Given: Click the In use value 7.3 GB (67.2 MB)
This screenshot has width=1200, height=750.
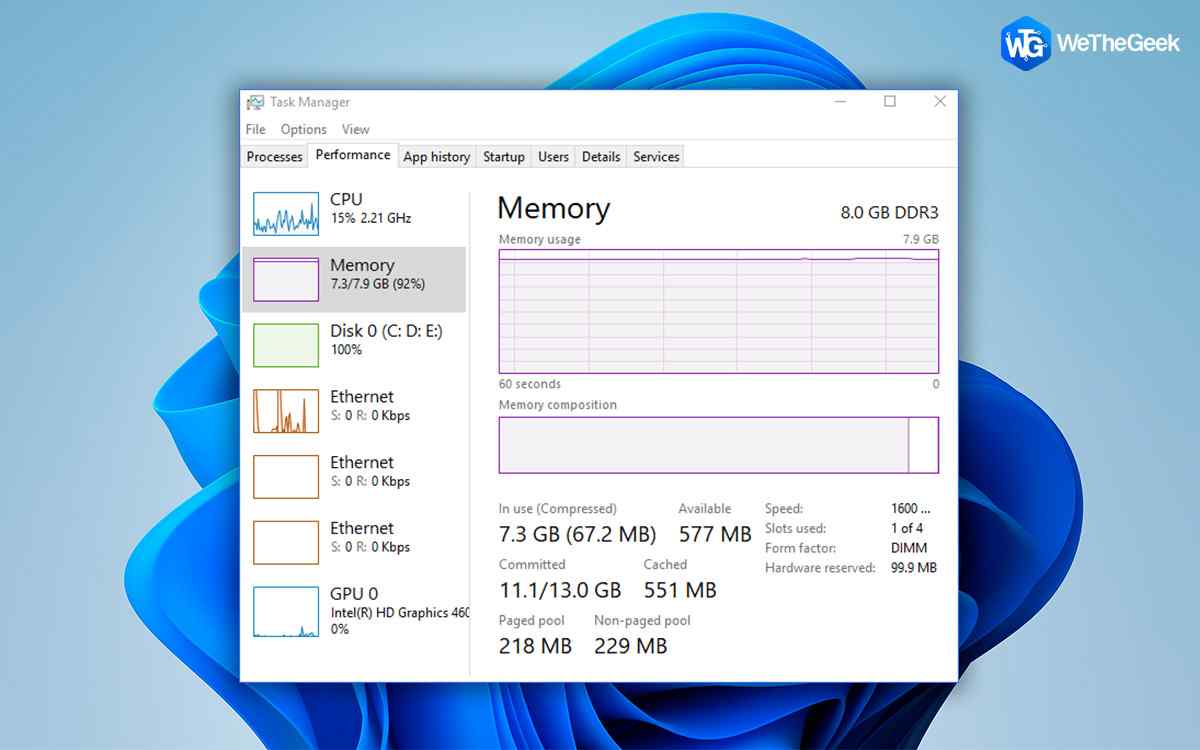Looking at the screenshot, I should pyautogui.click(x=578, y=534).
